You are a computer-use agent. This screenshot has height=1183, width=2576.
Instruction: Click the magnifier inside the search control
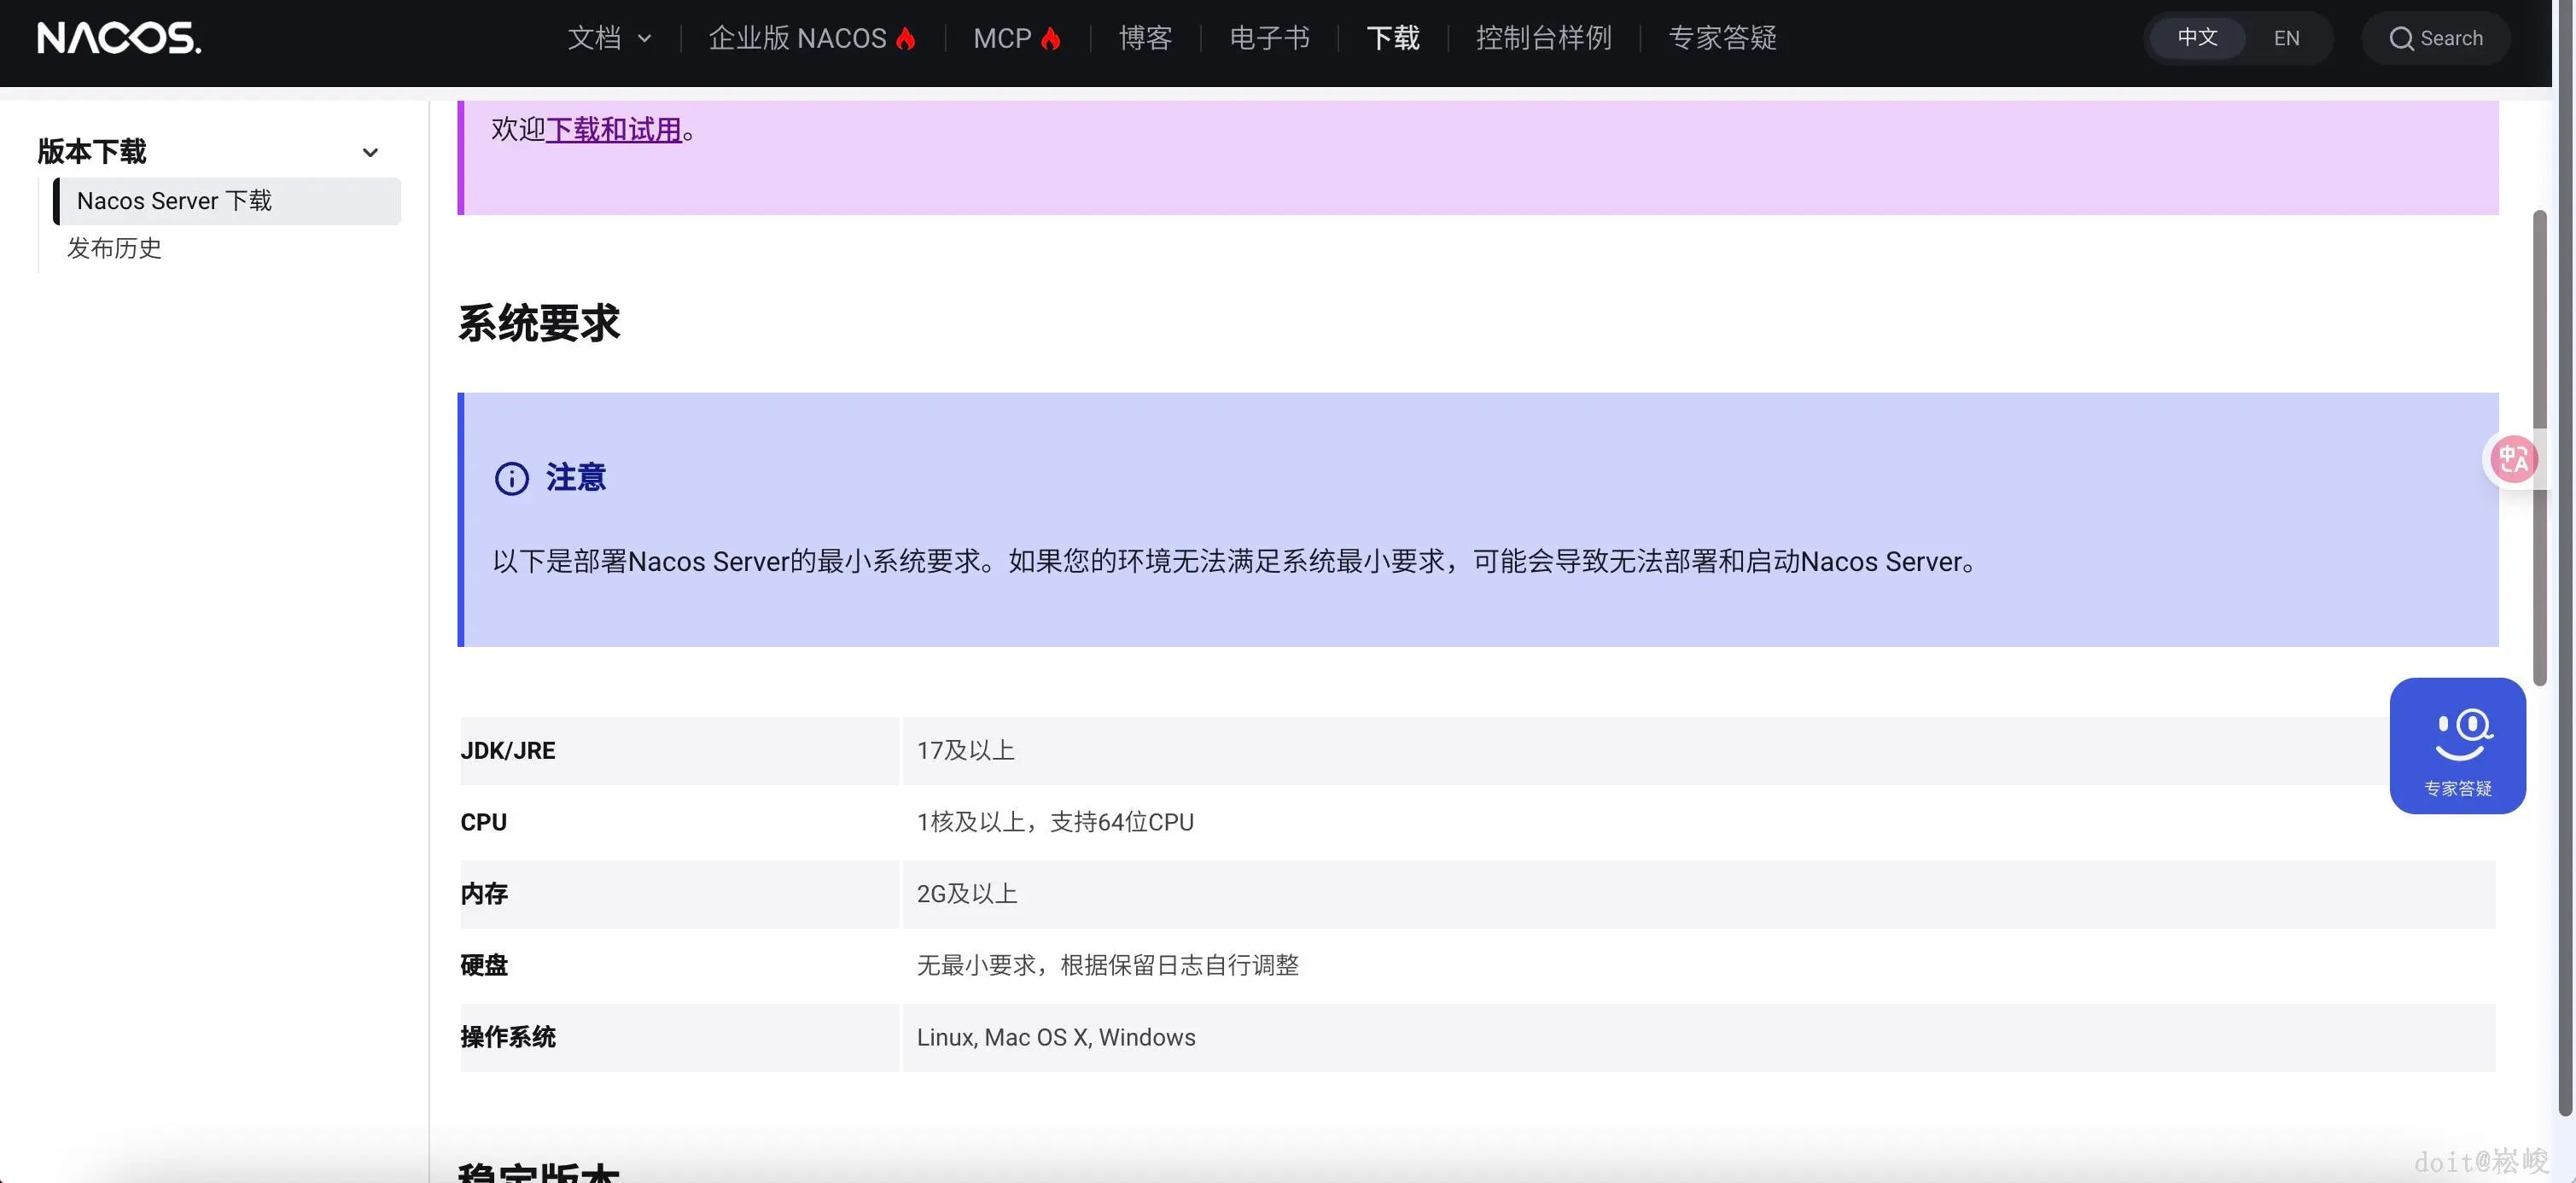tap(2402, 38)
